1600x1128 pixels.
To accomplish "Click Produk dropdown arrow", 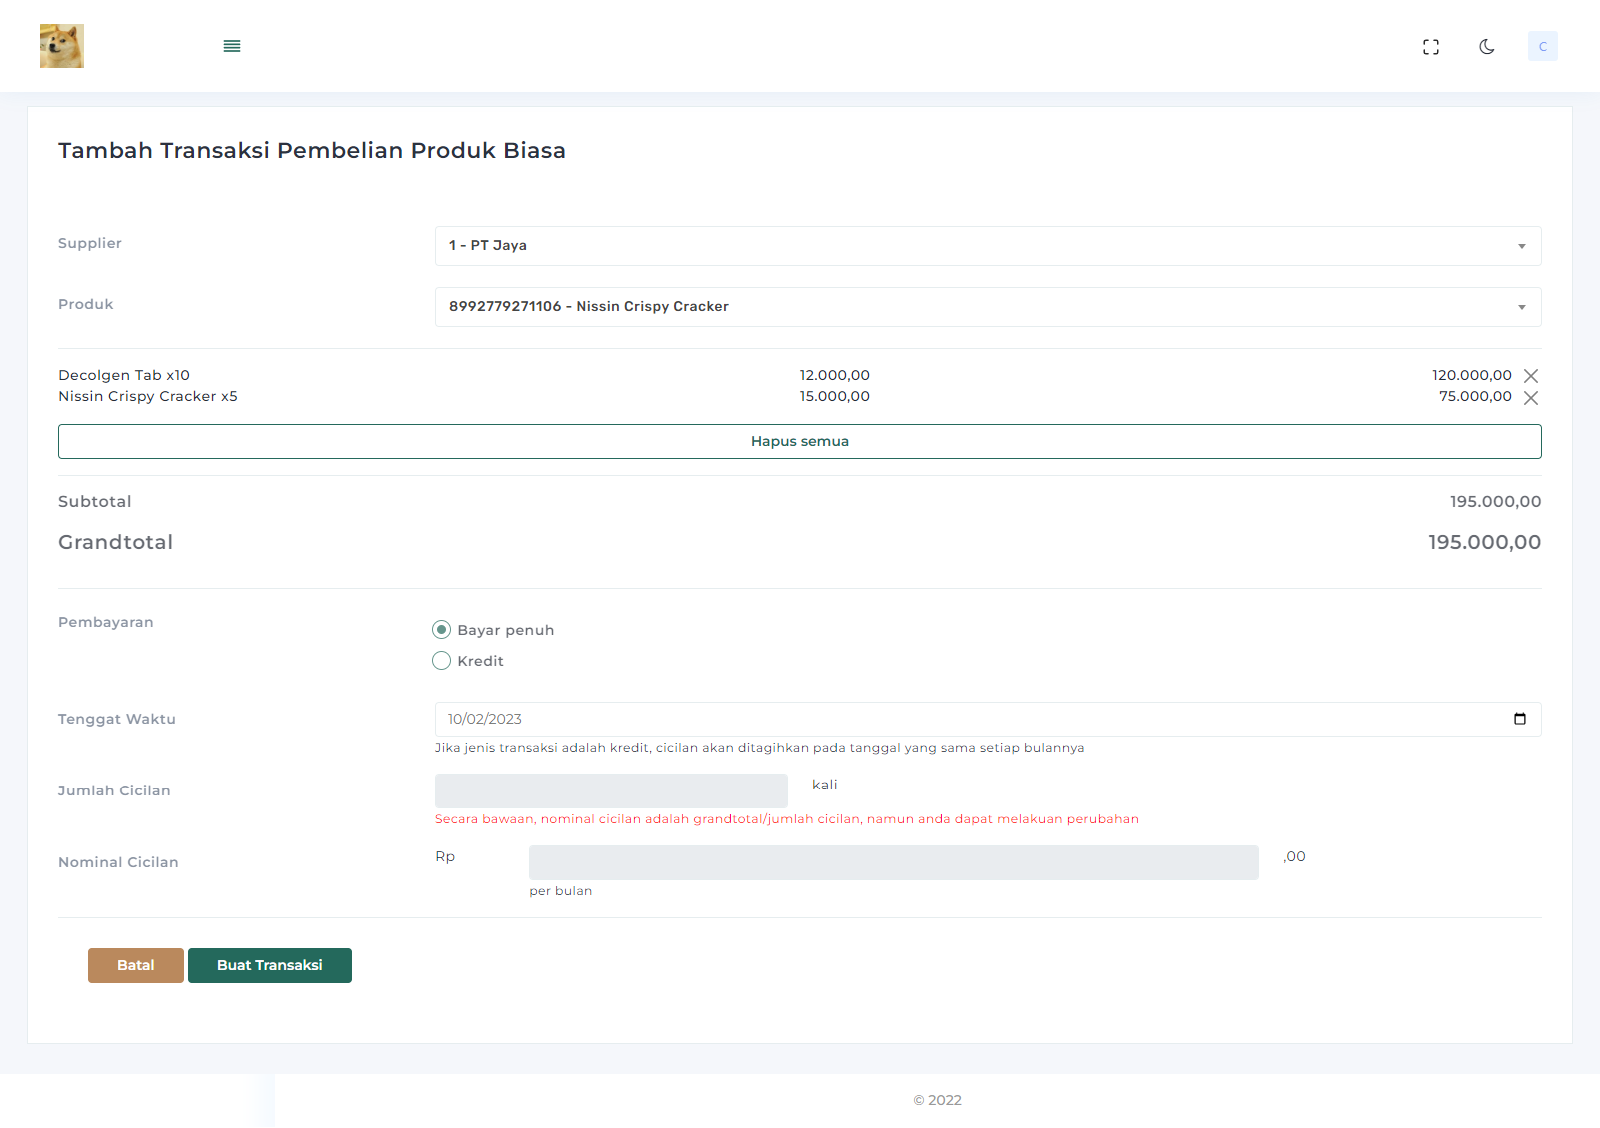I will [x=1522, y=307].
